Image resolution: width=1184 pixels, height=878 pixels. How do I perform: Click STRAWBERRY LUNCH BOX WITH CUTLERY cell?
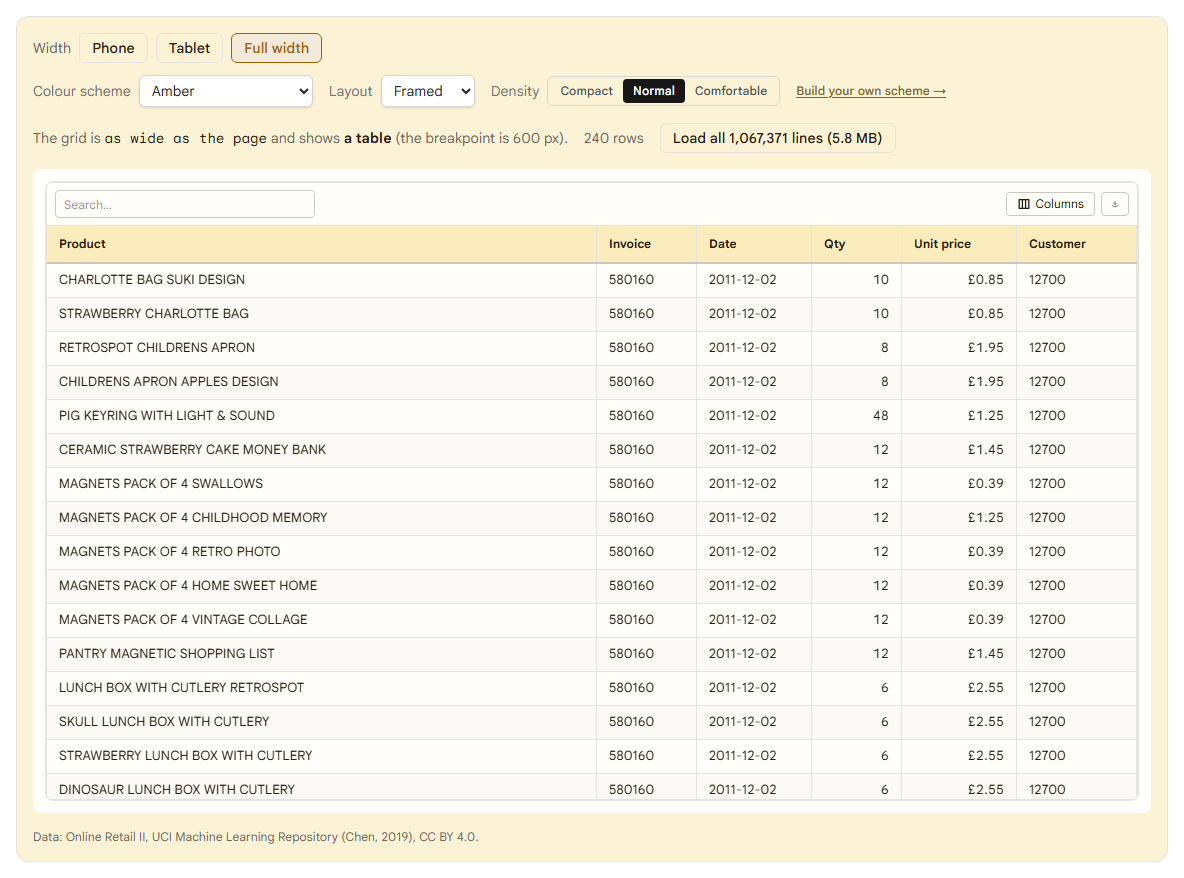pyautogui.click(x=322, y=756)
